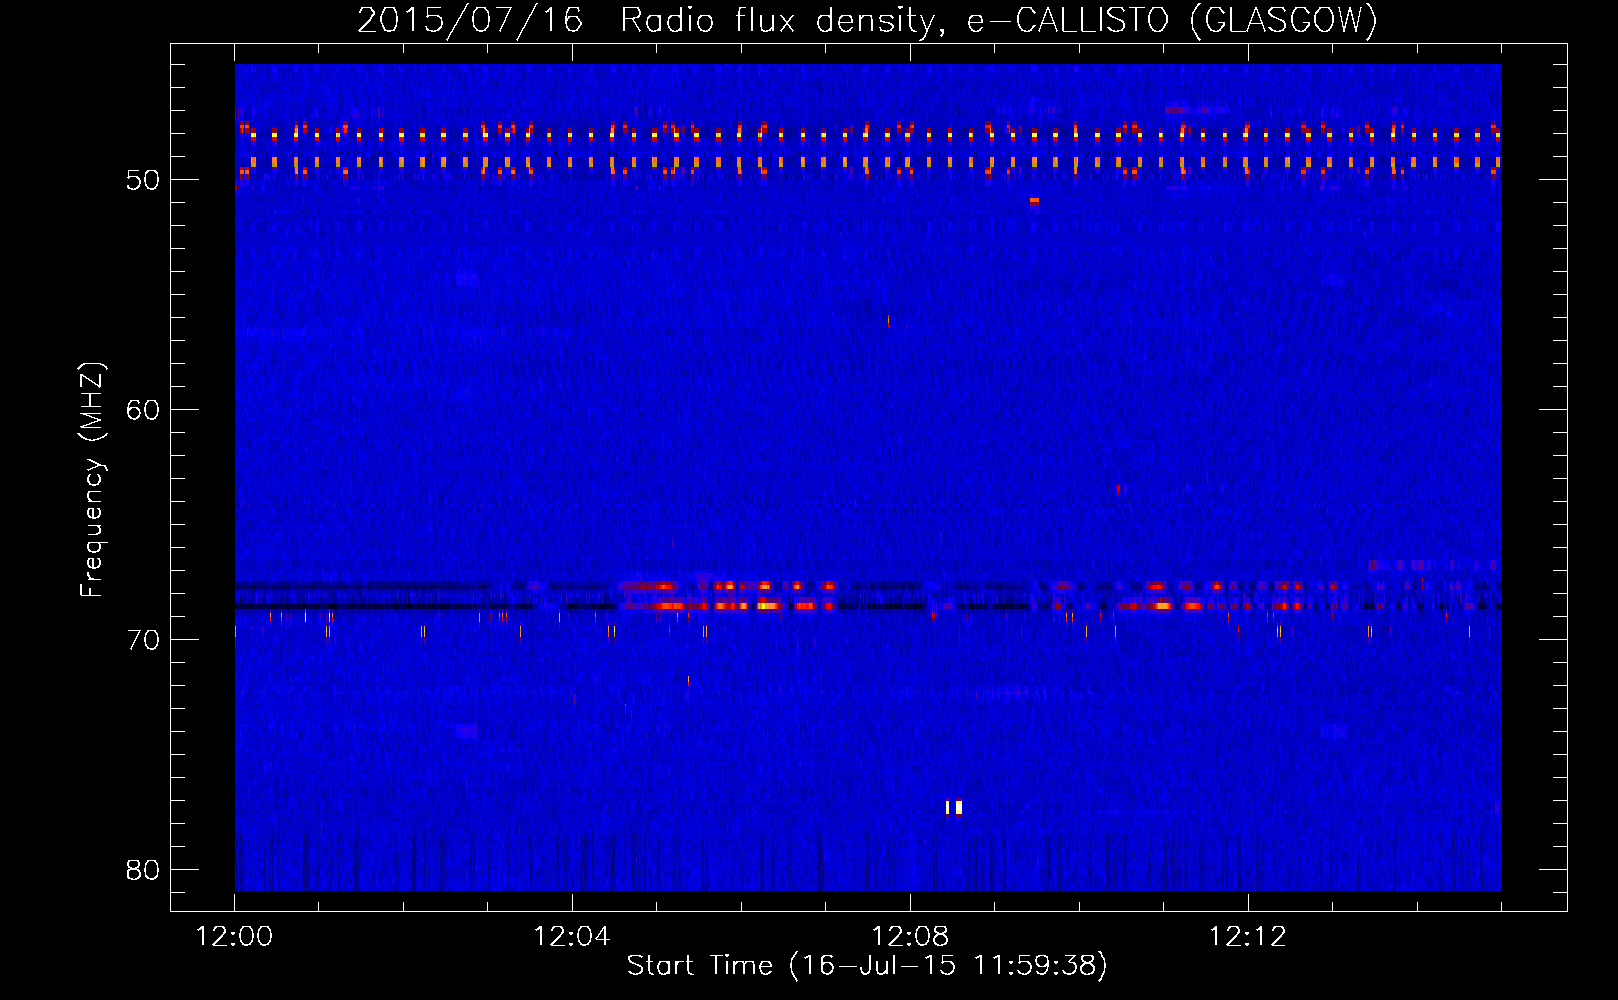Screen dimensions: 1618x1000
Task: Click the 'Start Time (16-Jul-15 11:59:38)' label
Action: (867, 966)
